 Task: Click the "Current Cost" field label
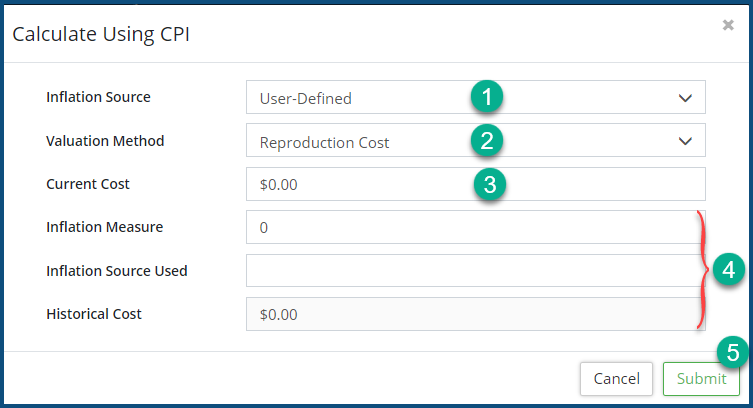[88, 184]
